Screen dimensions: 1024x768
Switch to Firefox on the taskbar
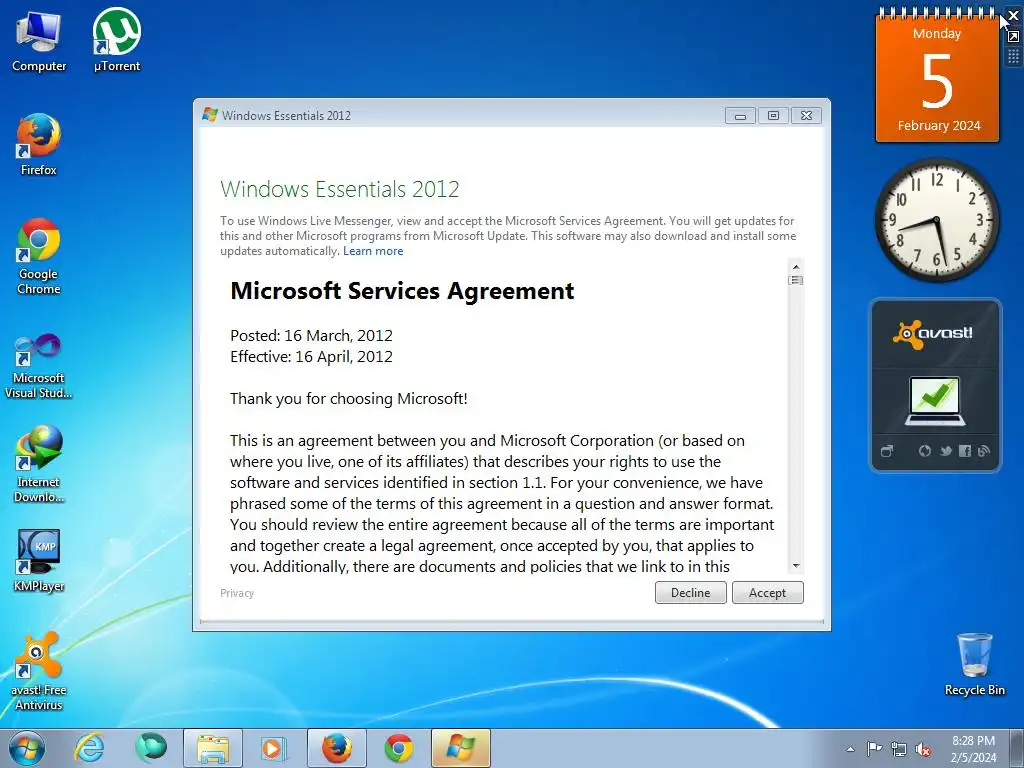pyautogui.click(x=337, y=748)
